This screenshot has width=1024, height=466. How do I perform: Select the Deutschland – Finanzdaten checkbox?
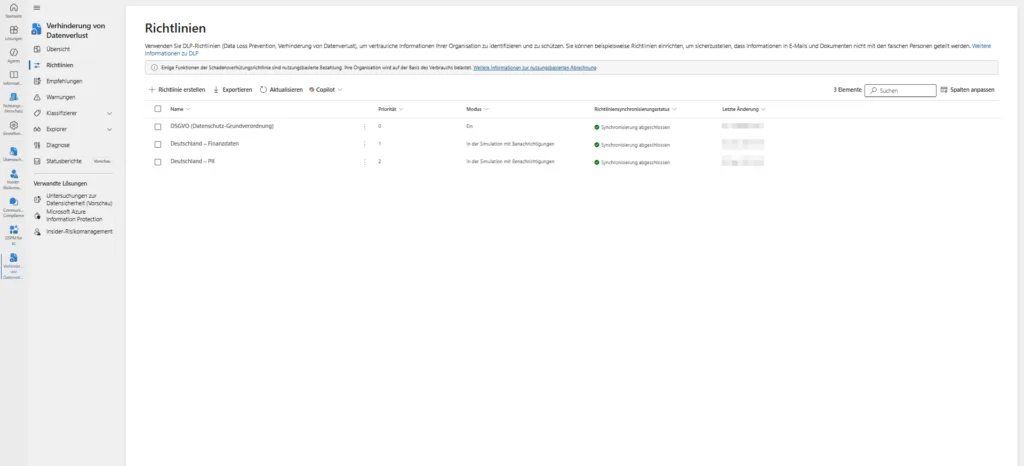(158, 144)
